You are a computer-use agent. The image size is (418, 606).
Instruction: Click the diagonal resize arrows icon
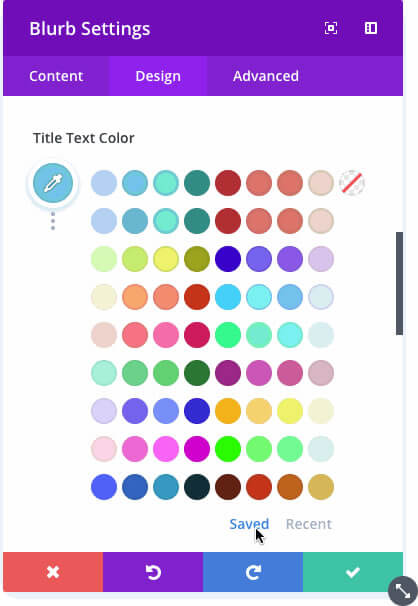tap(403, 591)
